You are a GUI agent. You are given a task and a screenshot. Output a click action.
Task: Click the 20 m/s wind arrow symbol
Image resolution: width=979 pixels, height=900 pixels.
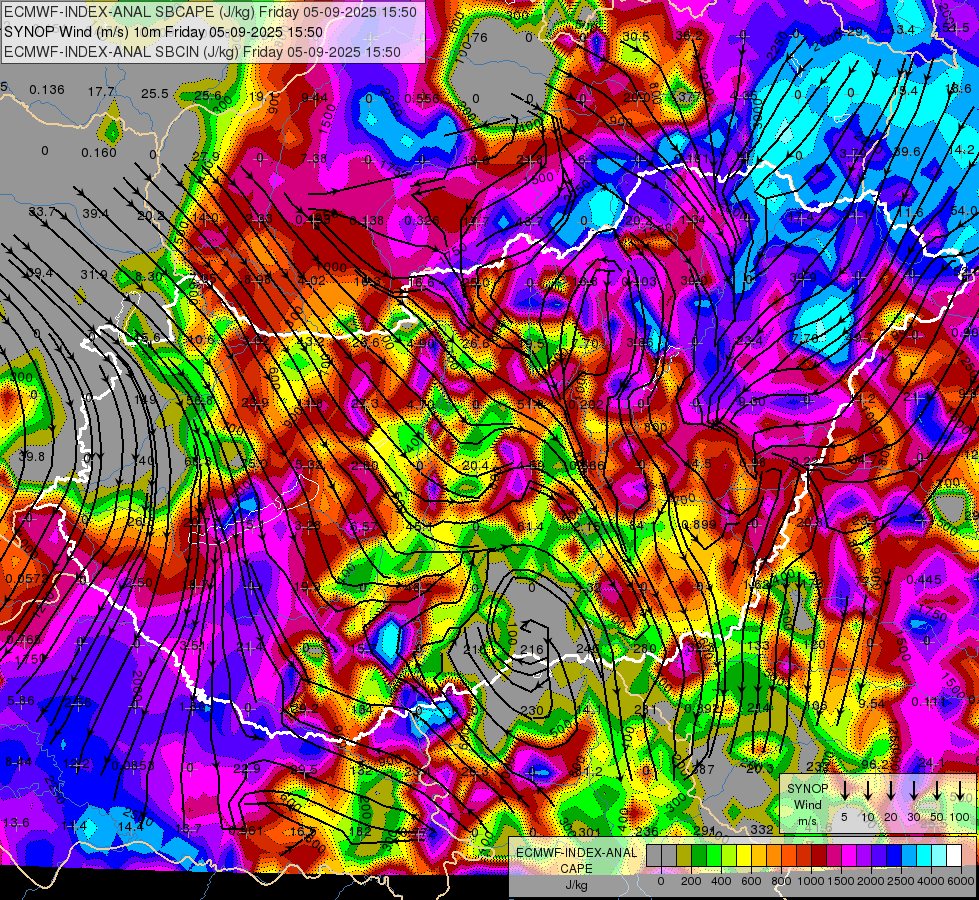[891, 790]
